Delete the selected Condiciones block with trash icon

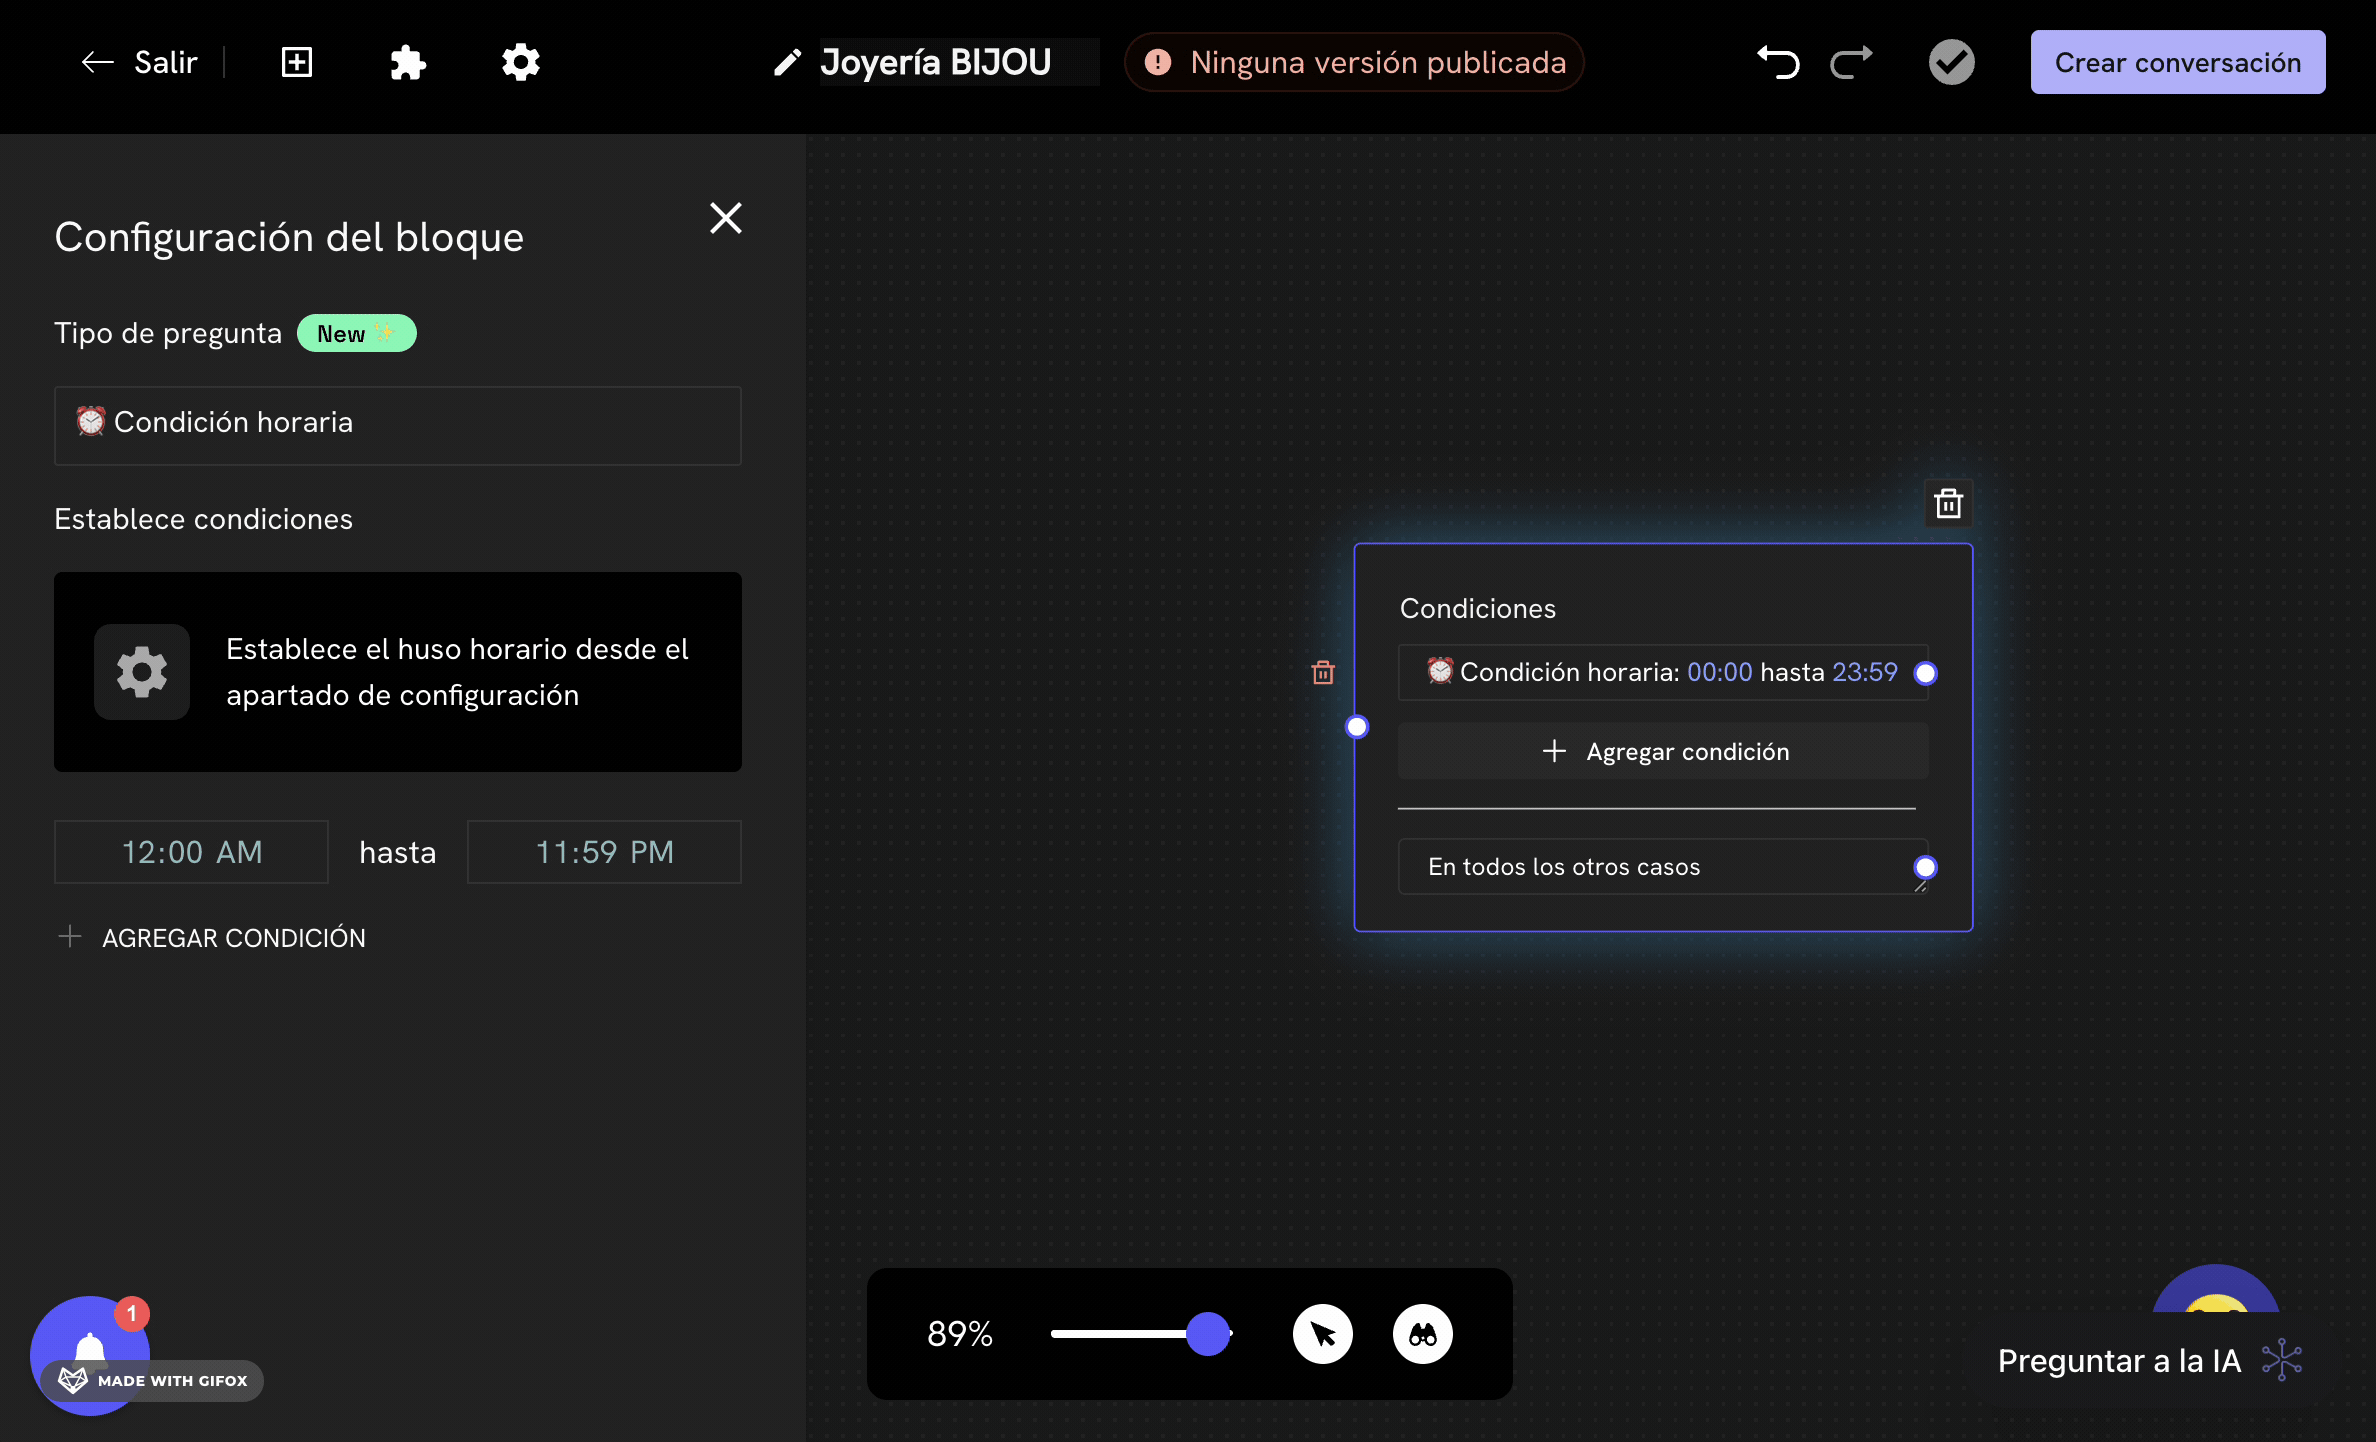(x=1948, y=503)
